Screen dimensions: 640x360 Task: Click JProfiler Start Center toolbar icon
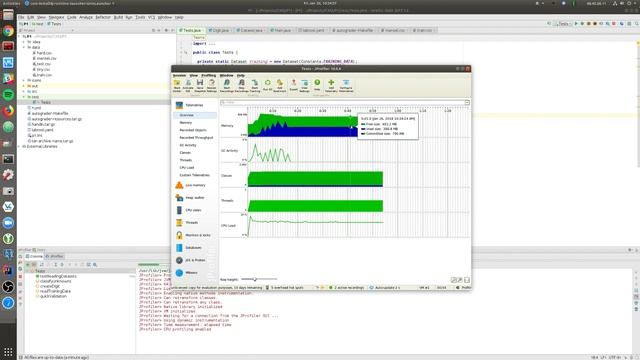177,85
